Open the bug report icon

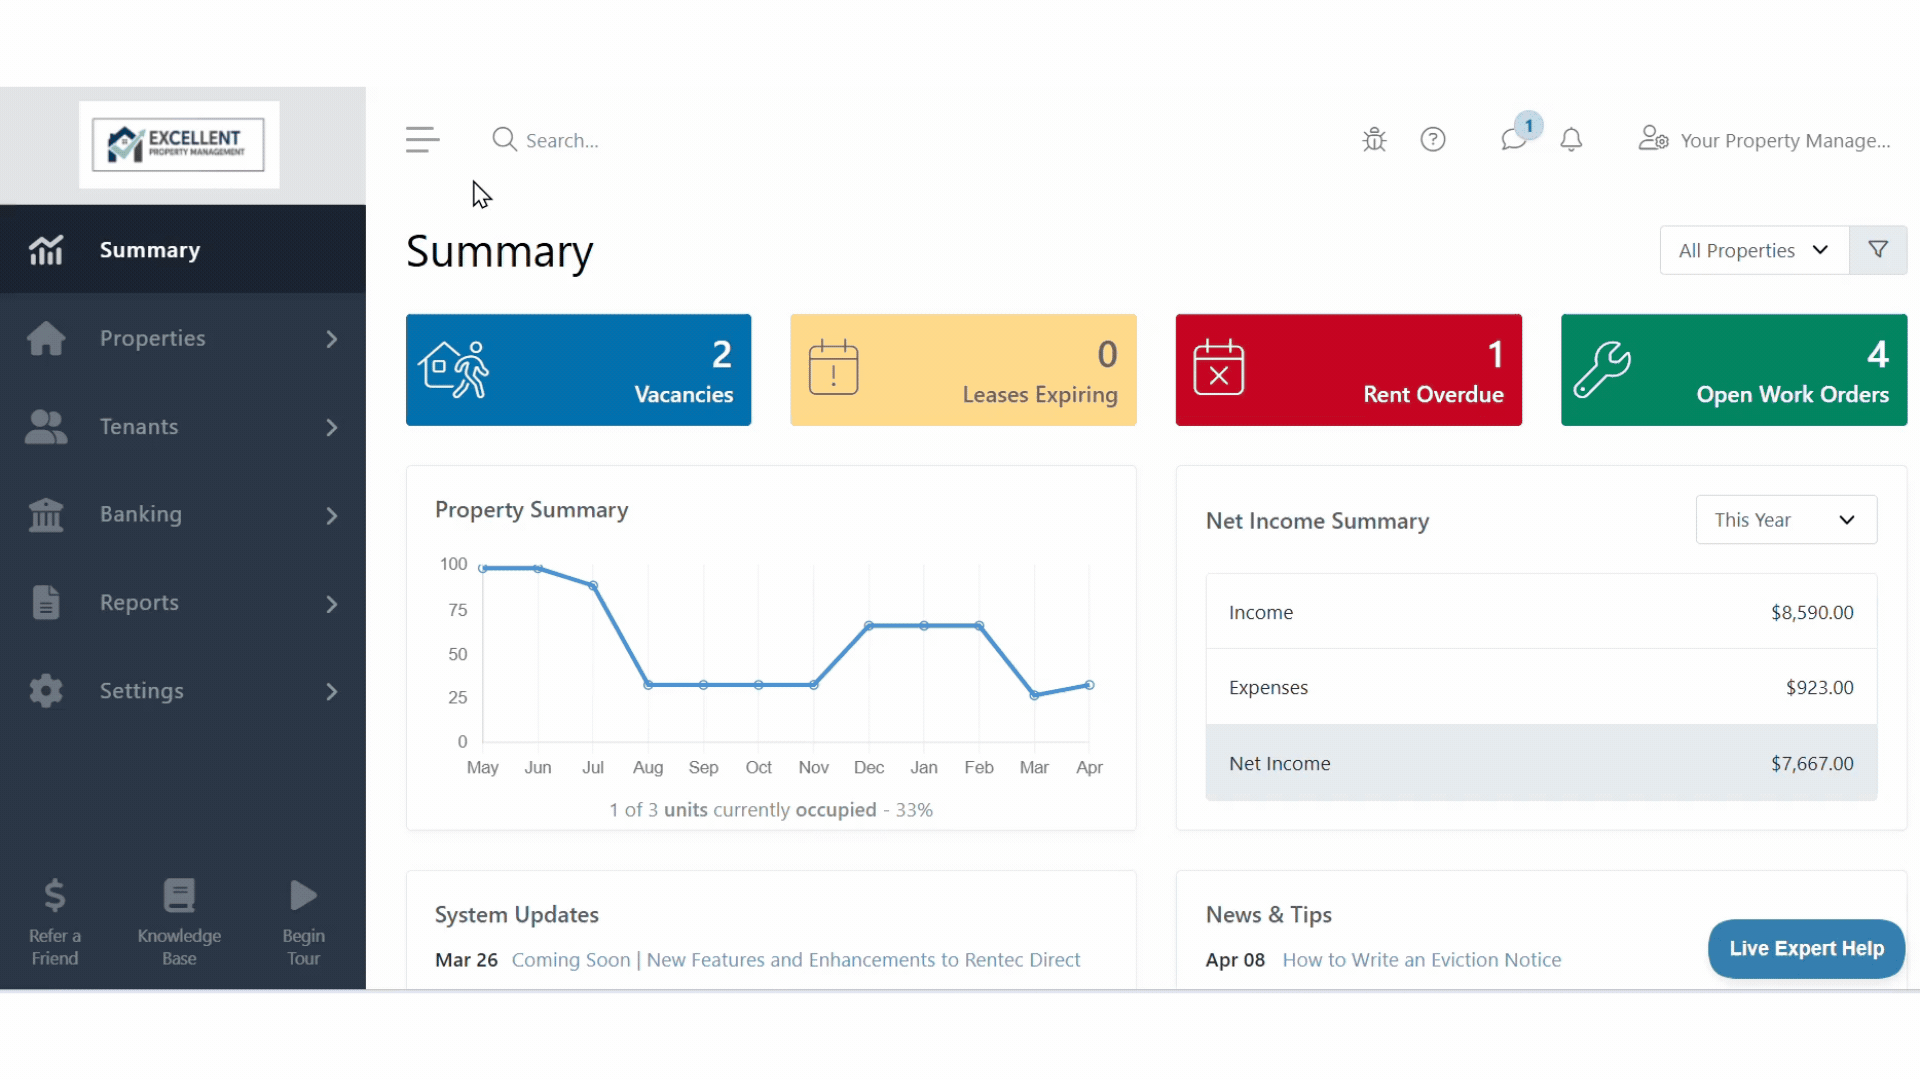[1374, 140]
